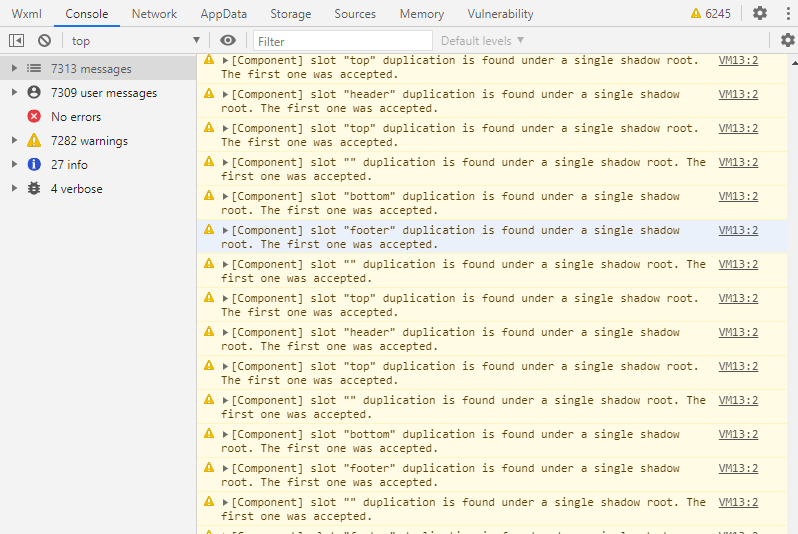
Task: Open VM13:2 link of highlighted "footer" message
Action: [x=738, y=230]
